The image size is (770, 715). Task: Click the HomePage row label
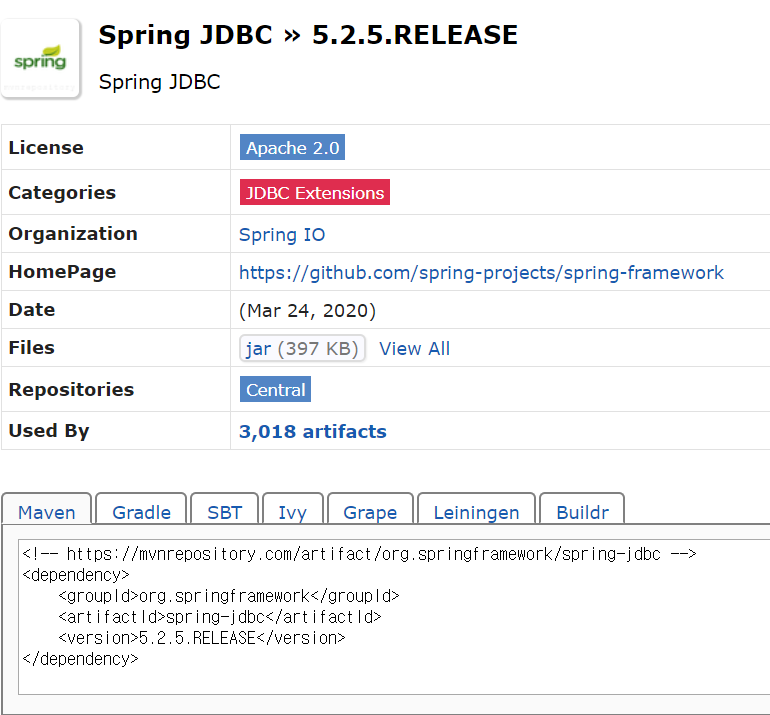[62, 272]
